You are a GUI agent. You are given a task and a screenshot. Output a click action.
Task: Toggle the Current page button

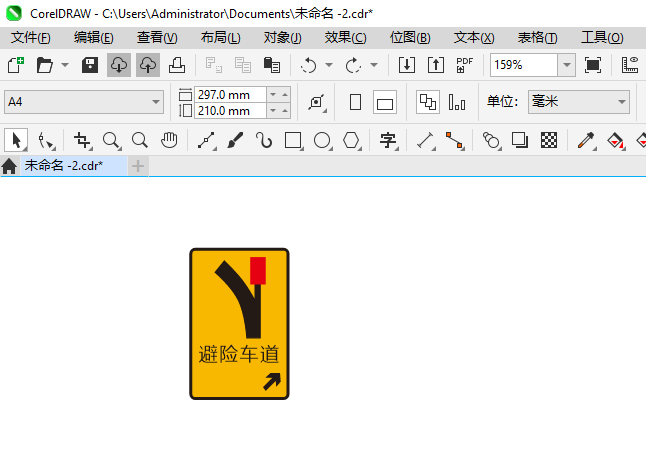(x=457, y=102)
